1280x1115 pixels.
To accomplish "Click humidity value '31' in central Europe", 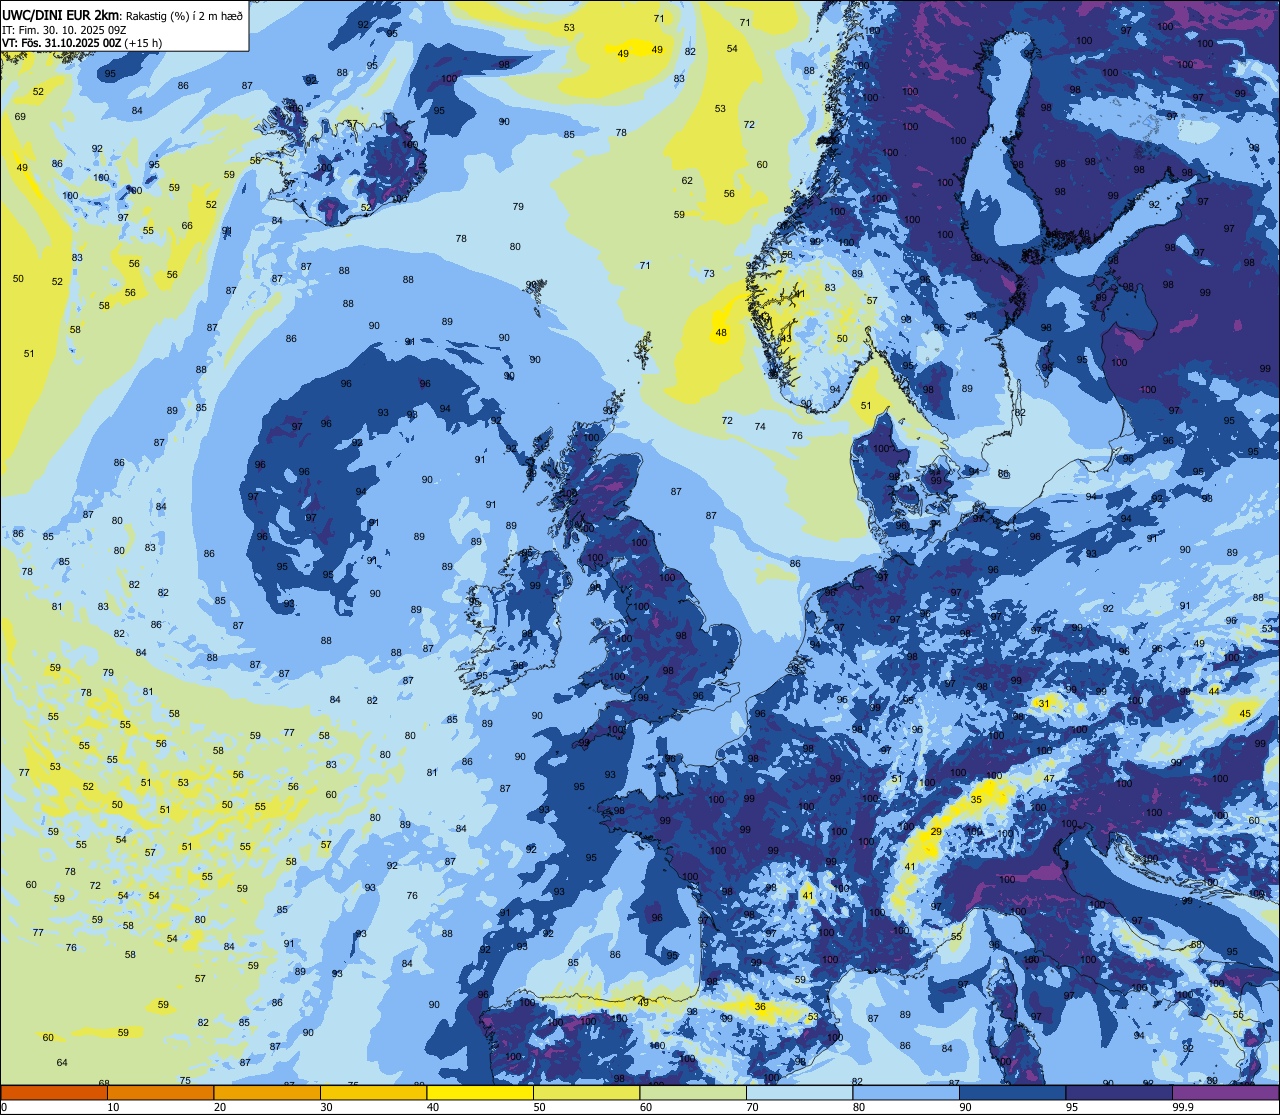I will coord(1045,704).
